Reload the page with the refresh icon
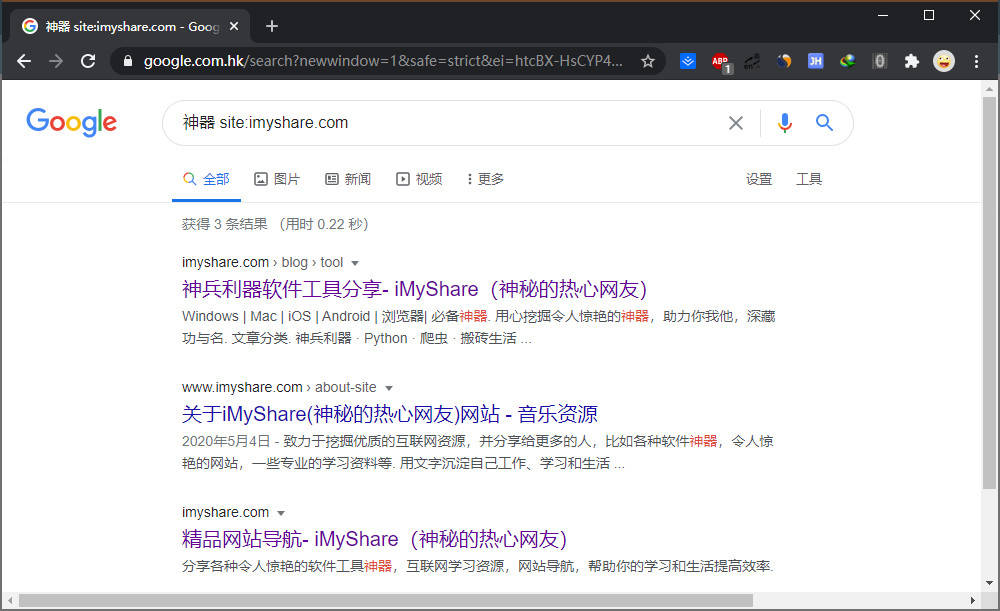The width and height of the screenshot is (1000, 611). pos(88,61)
